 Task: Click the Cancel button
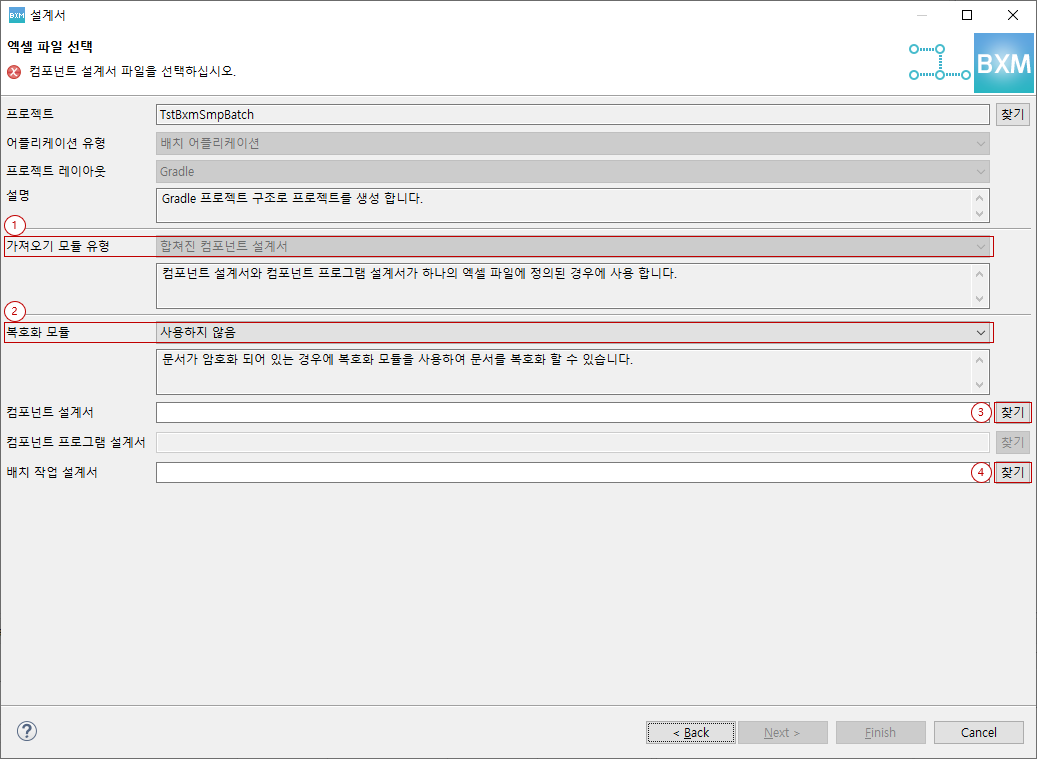coord(978,732)
